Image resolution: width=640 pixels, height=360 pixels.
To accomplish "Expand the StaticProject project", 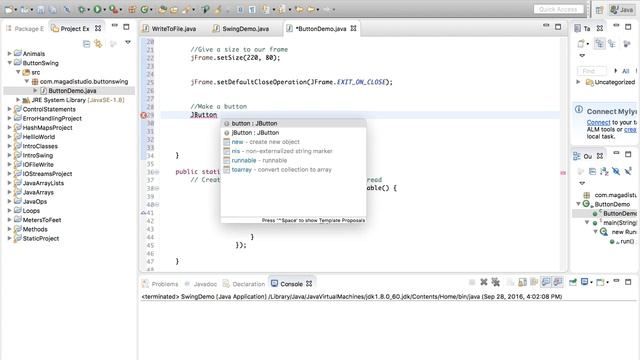I will click(x=10, y=238).
